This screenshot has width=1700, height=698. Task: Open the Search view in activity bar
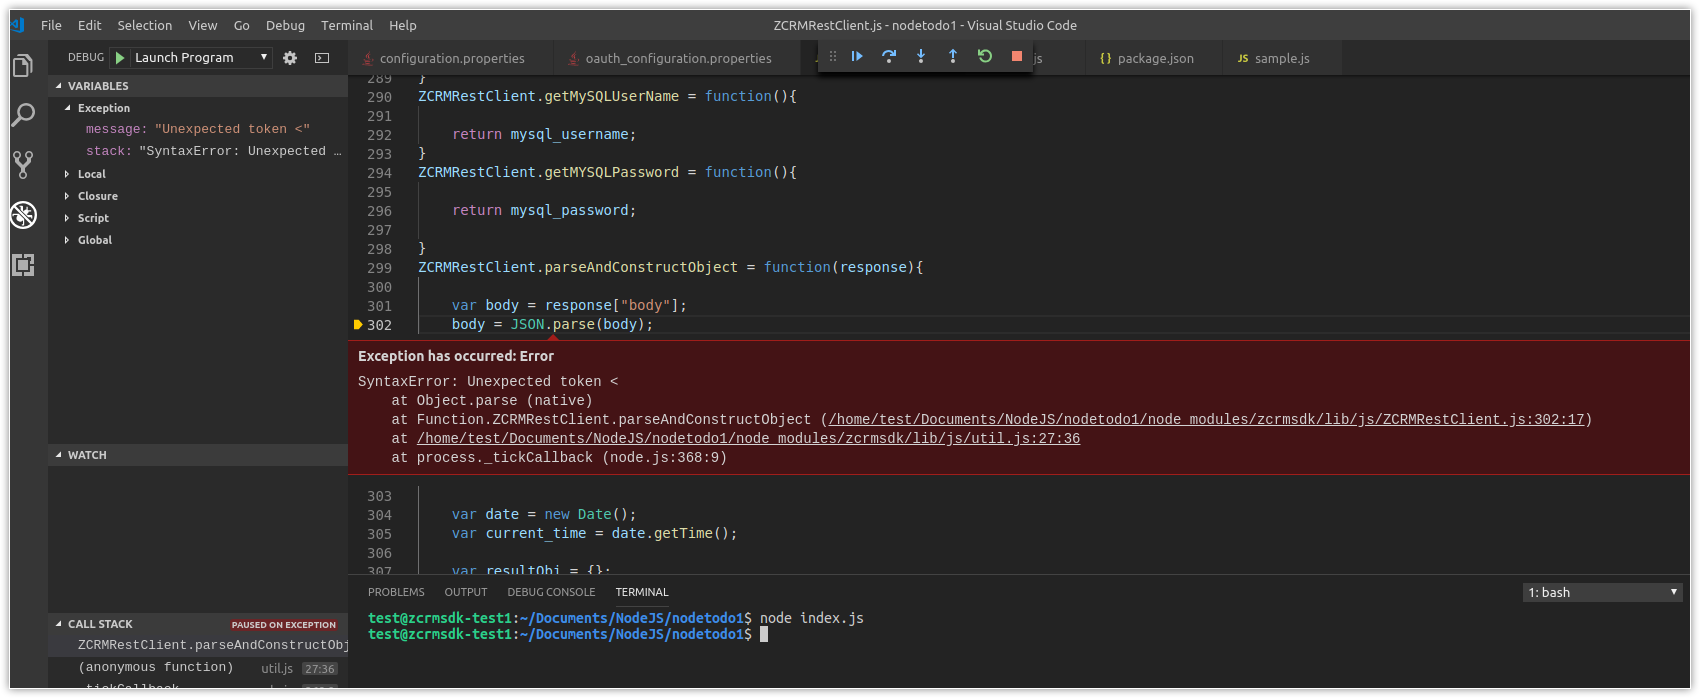click(23, 115)
